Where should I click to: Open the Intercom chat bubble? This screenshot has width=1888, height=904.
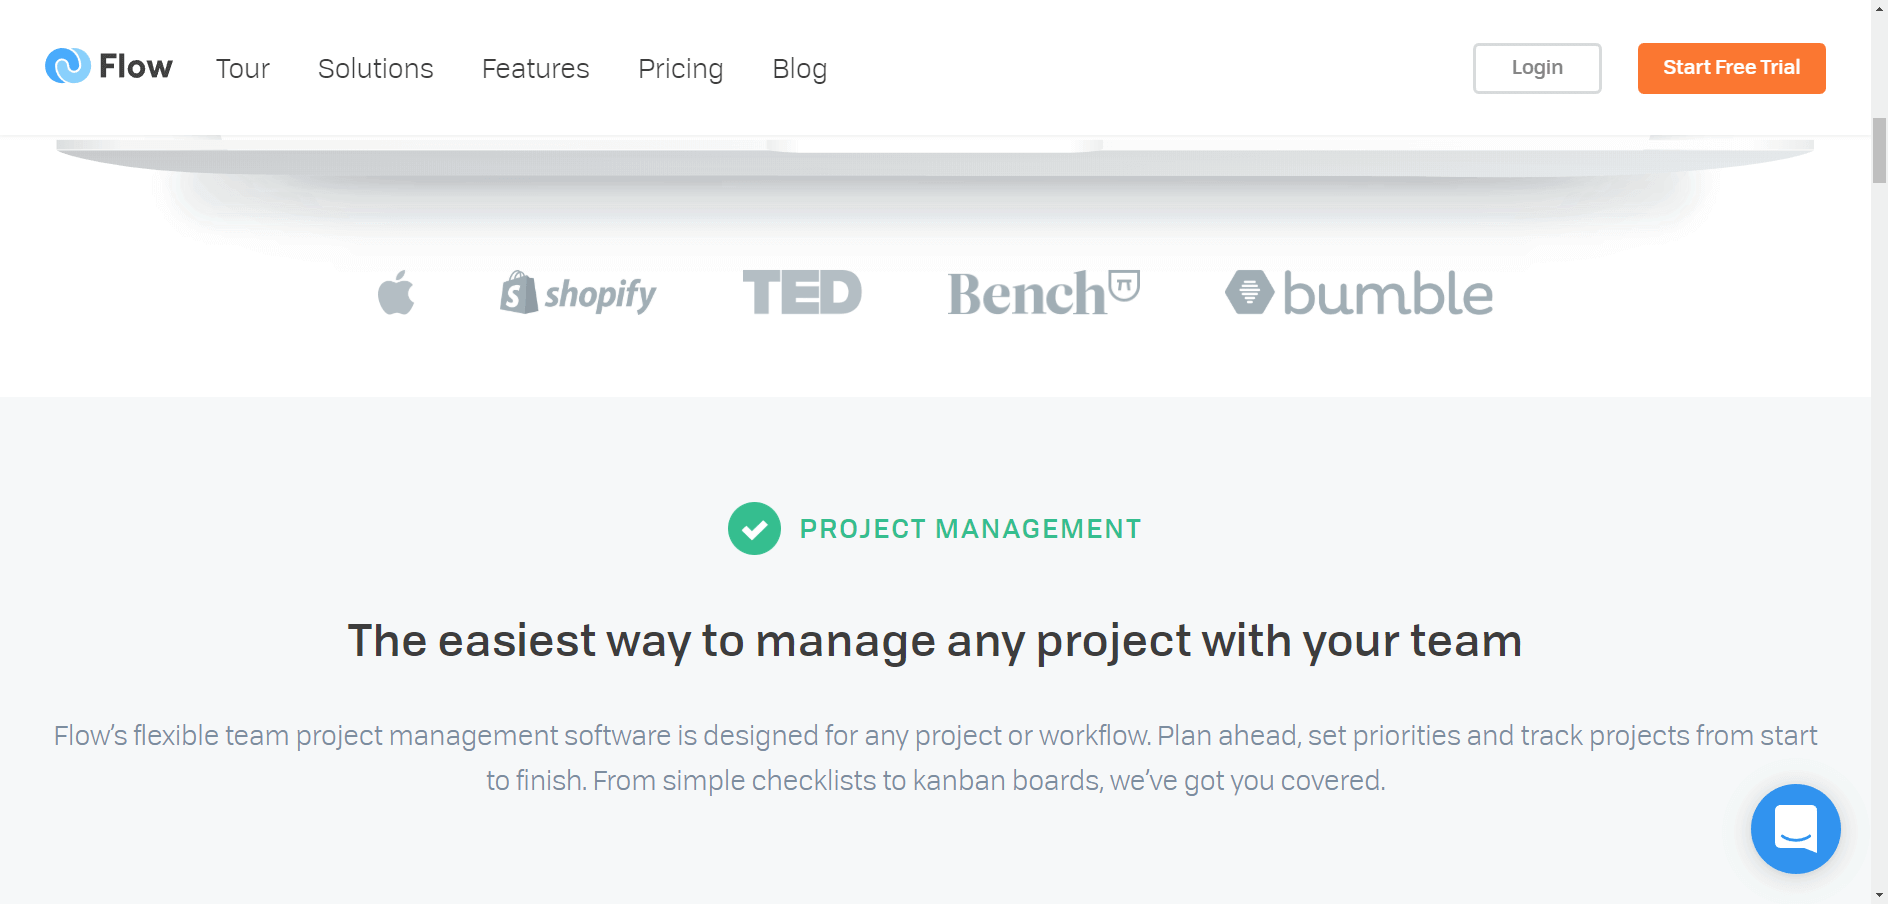pyautogui.click(x=1795, y=828)
